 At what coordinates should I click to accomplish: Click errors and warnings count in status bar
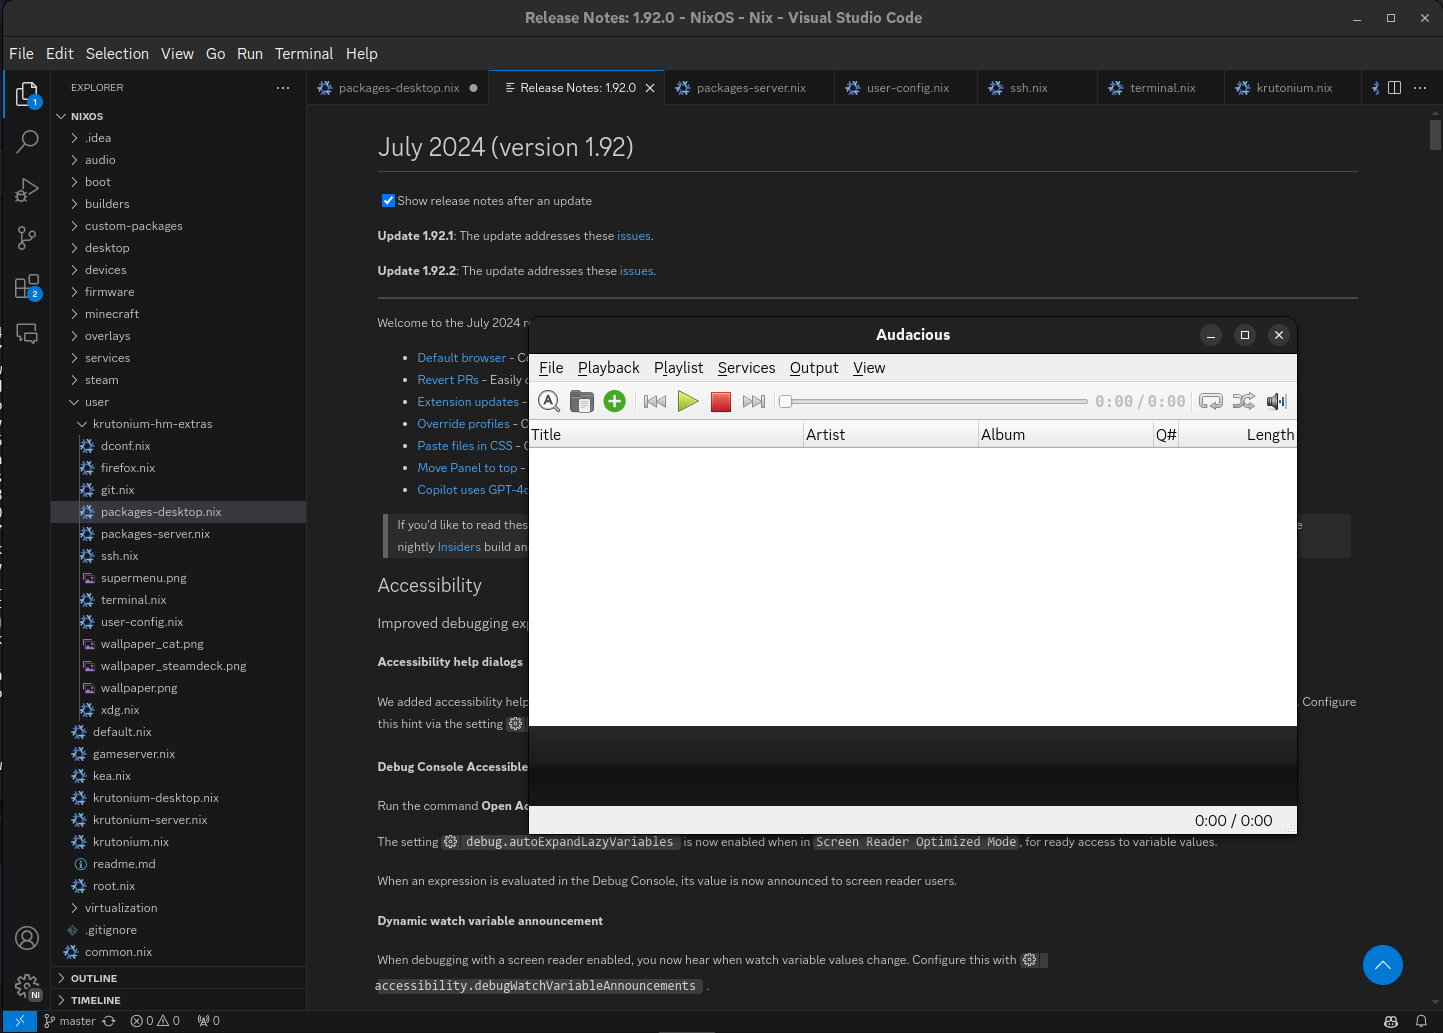155,1021
